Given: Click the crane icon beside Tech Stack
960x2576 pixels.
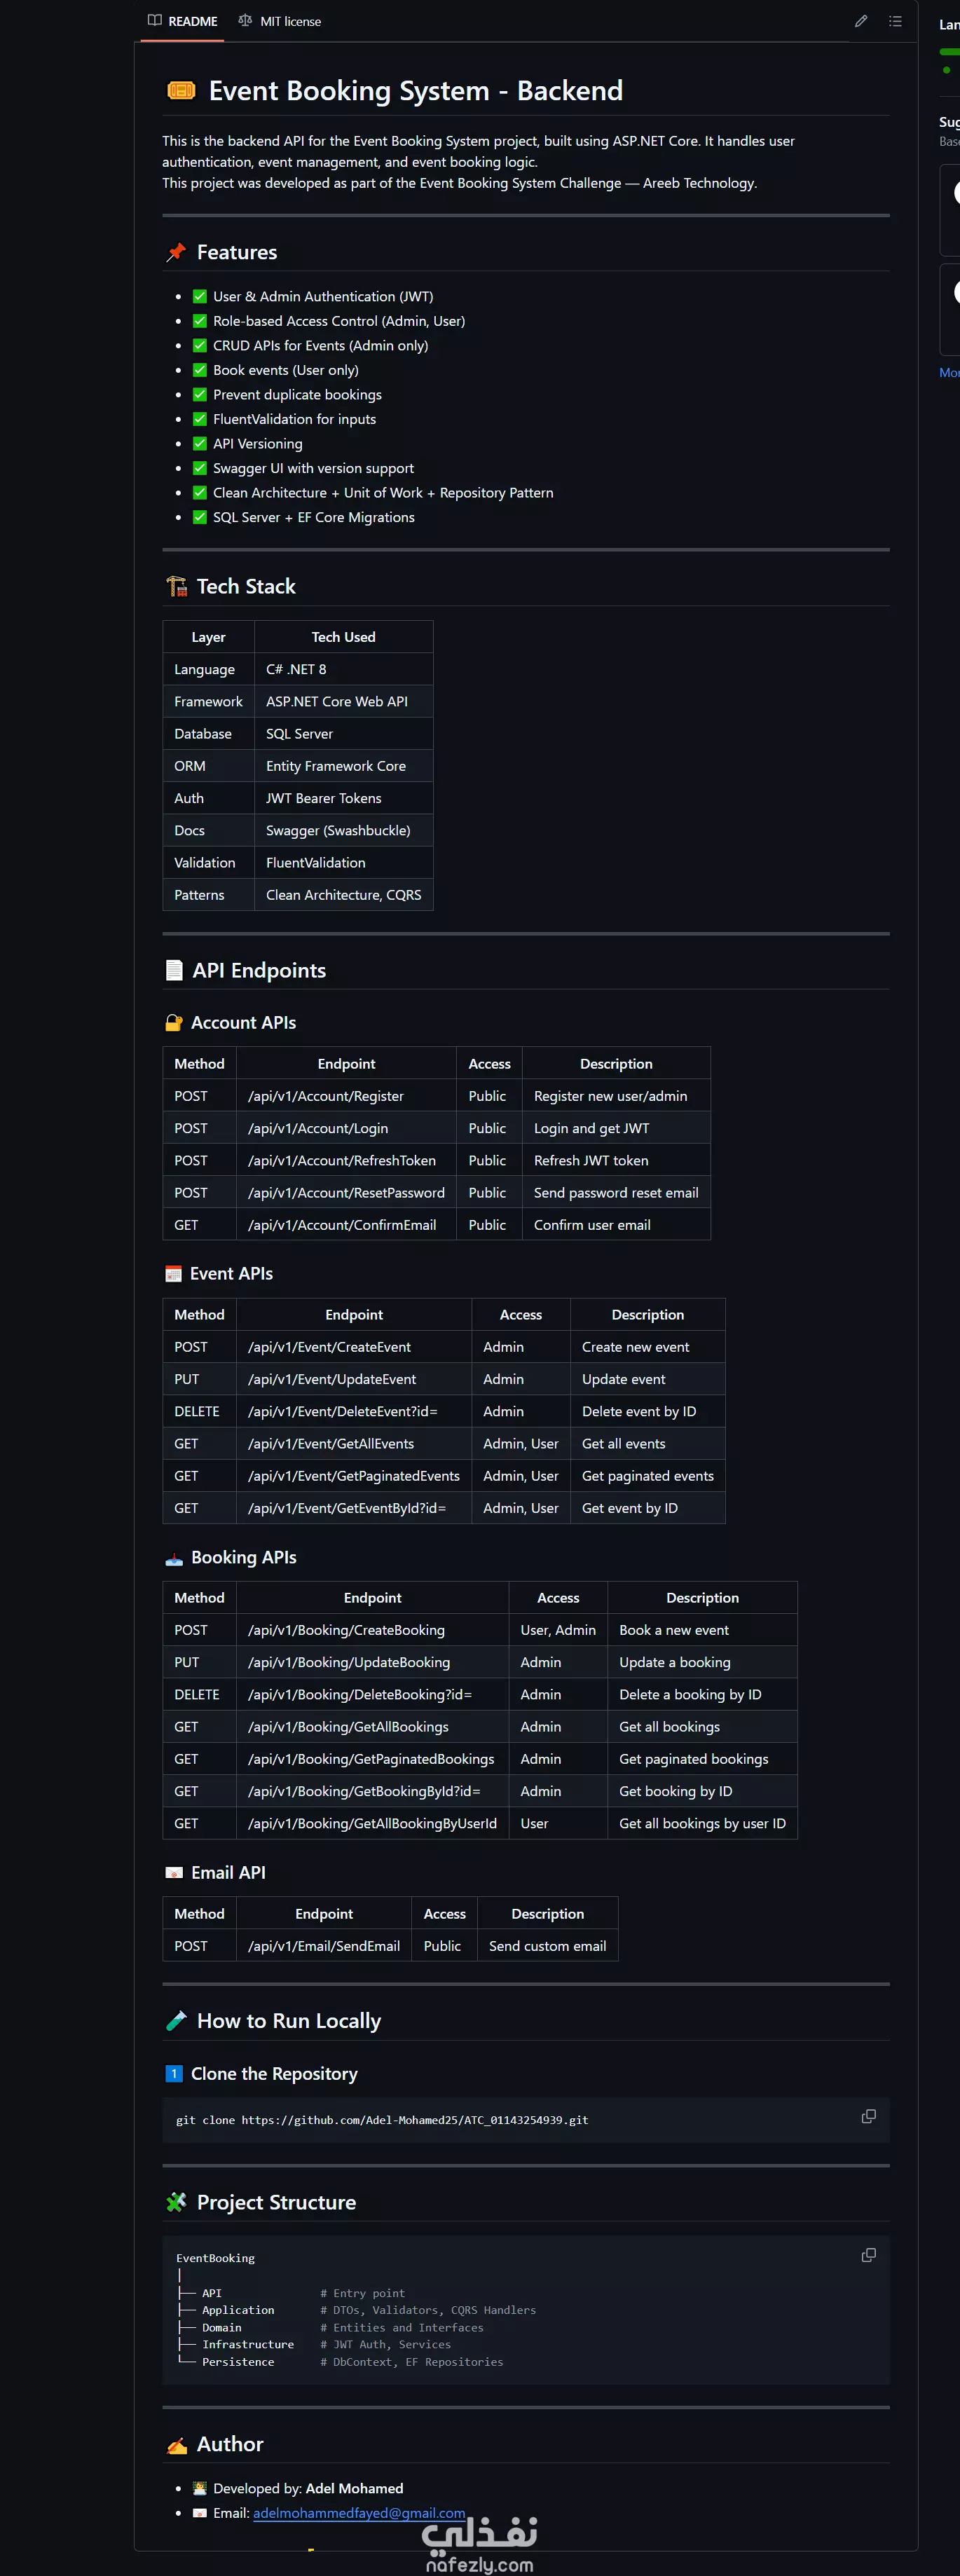Looking at the screenshot, I should 176,586.
